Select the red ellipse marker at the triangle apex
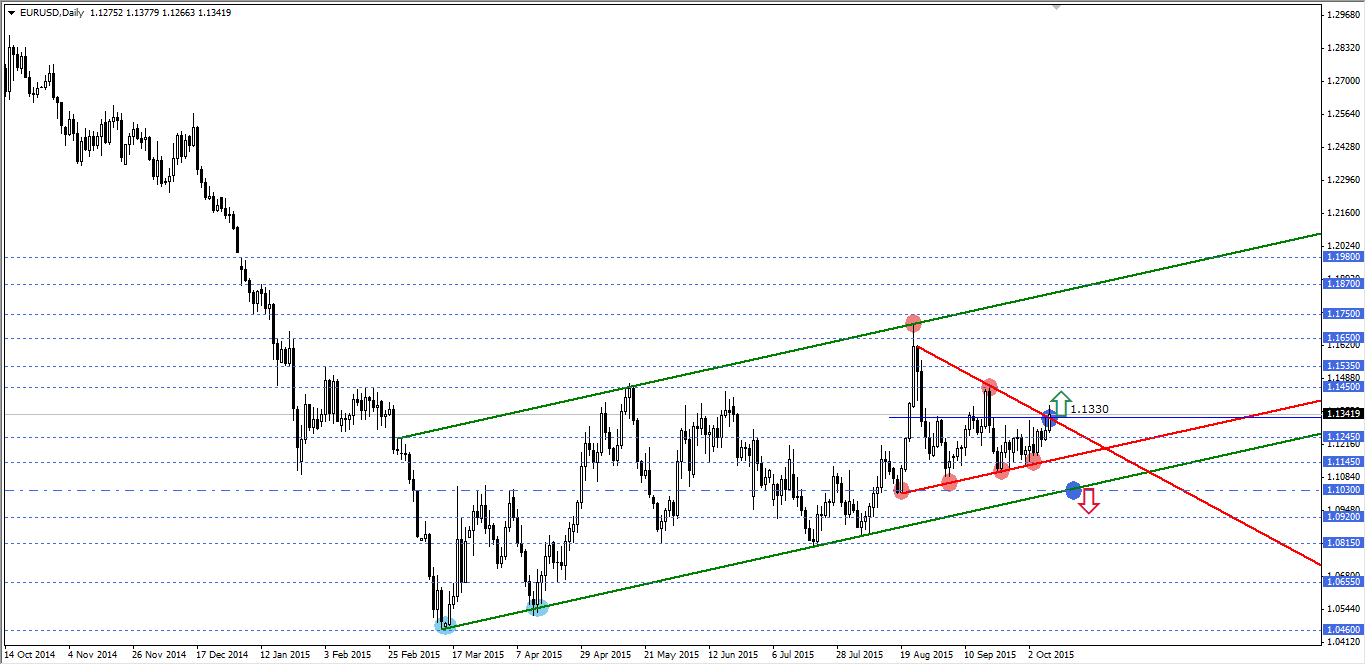The width and height of the screenshot is (1366, 665). 913,323
